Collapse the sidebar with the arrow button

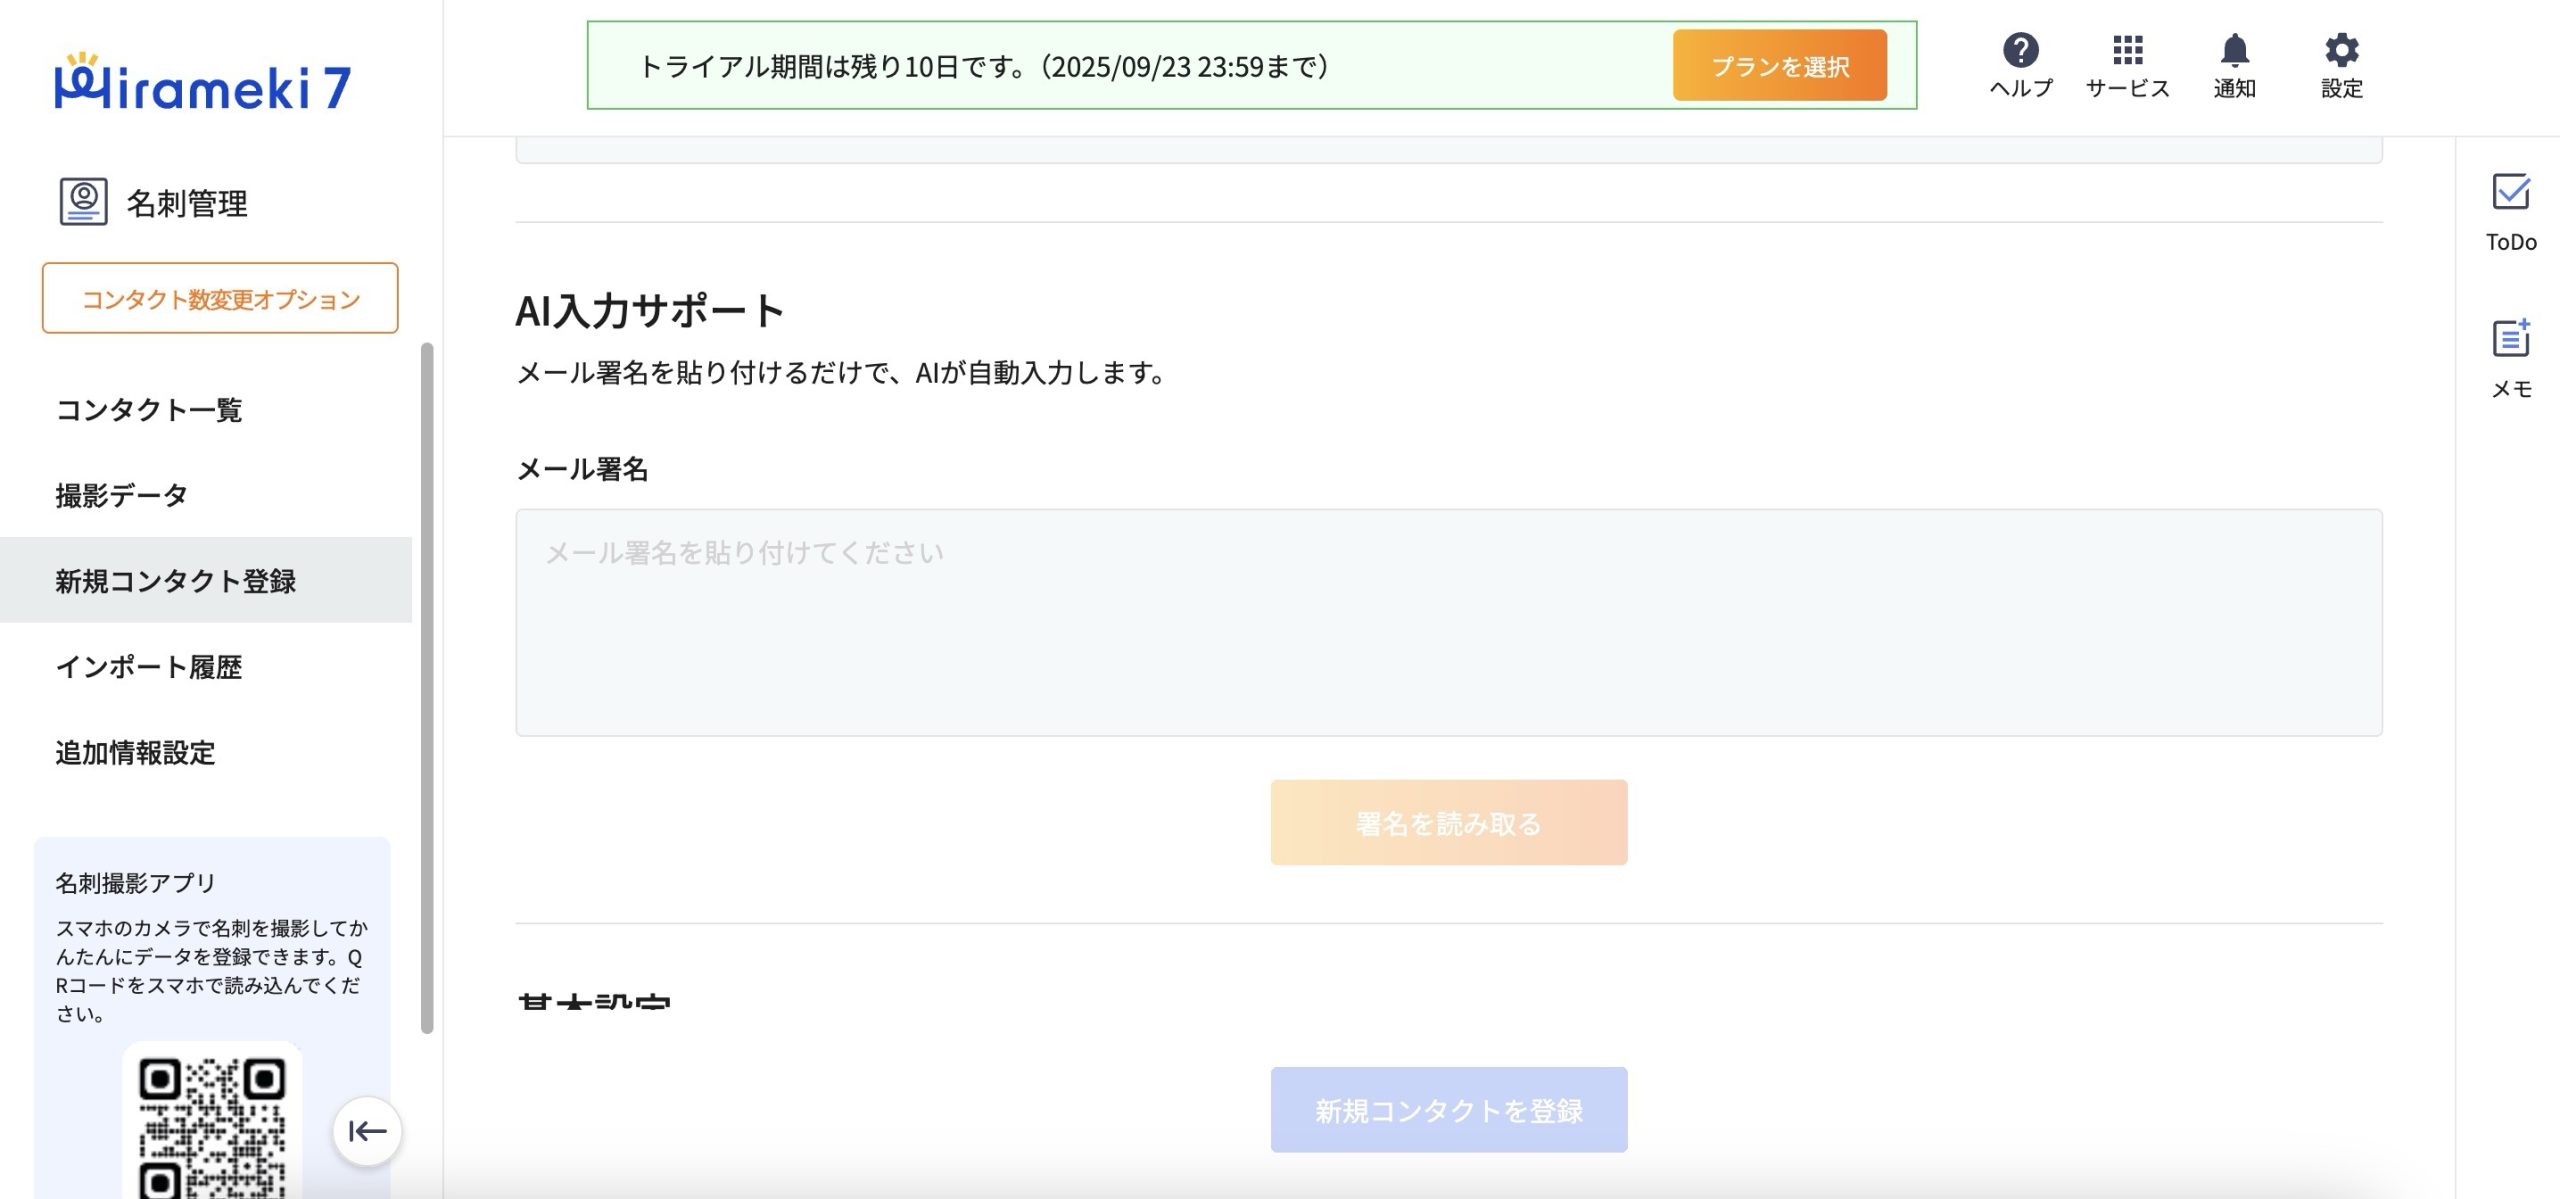click(367, 1131)
